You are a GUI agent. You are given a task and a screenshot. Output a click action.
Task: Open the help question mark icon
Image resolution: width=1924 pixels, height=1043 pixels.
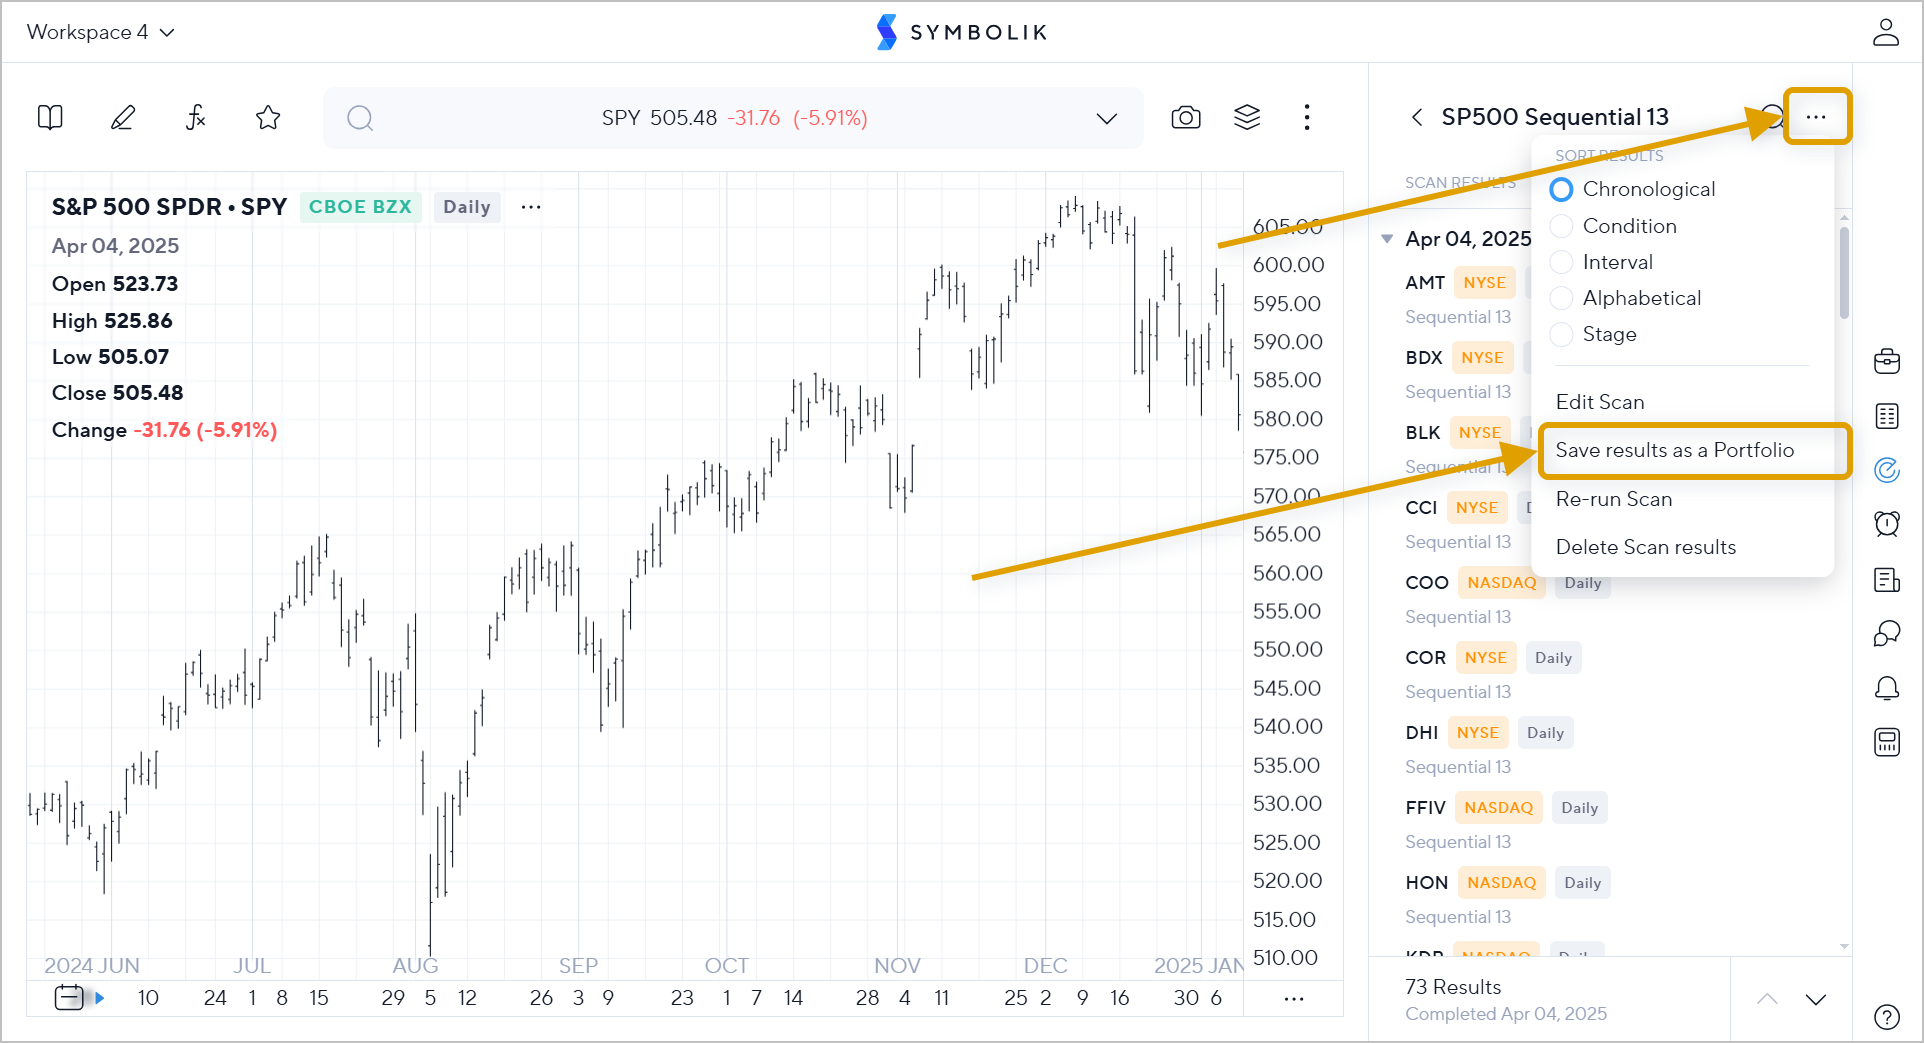coord(1887,1017)
